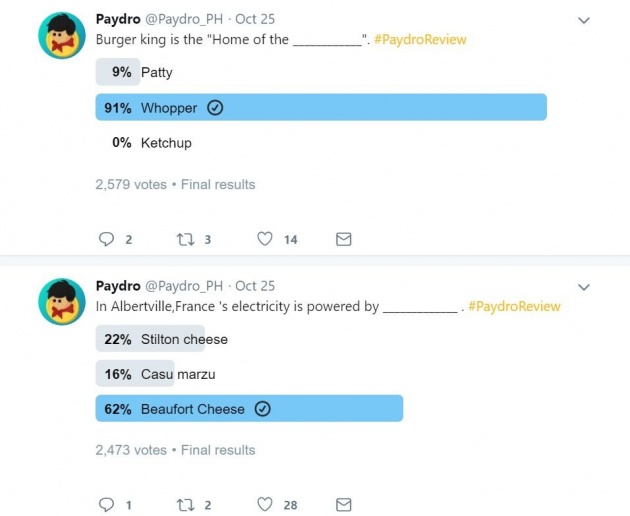
Task: Reply to the Albertville electricity tweet
Action: (x=106, y=504)
